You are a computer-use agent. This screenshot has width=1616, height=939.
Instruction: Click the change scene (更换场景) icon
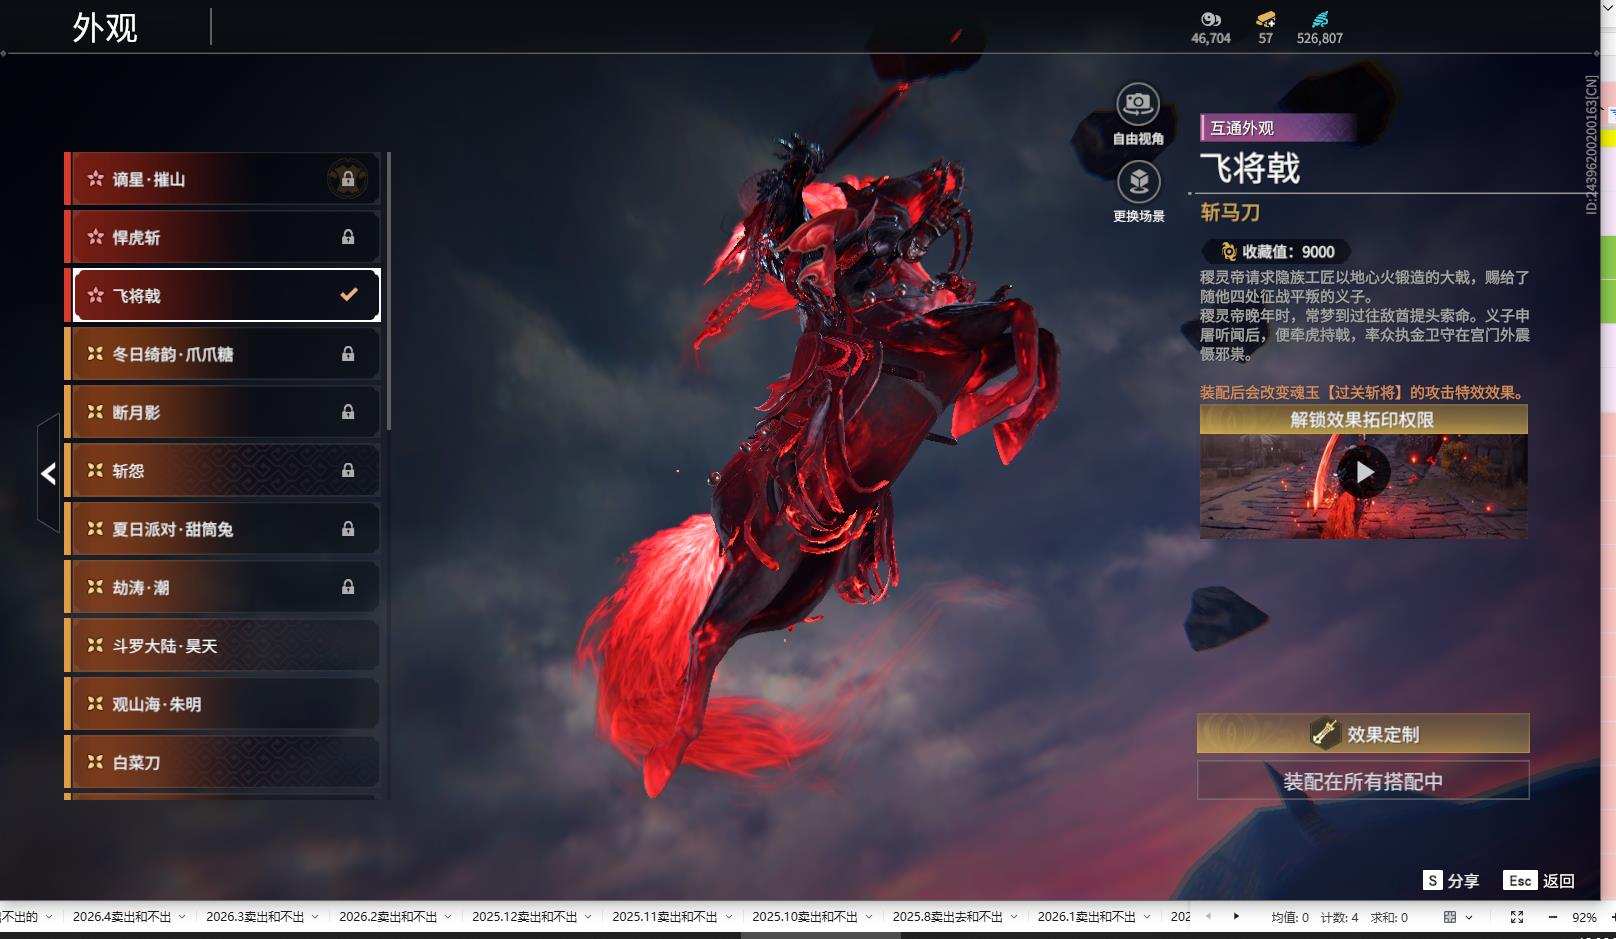[x=1138, y=181]
